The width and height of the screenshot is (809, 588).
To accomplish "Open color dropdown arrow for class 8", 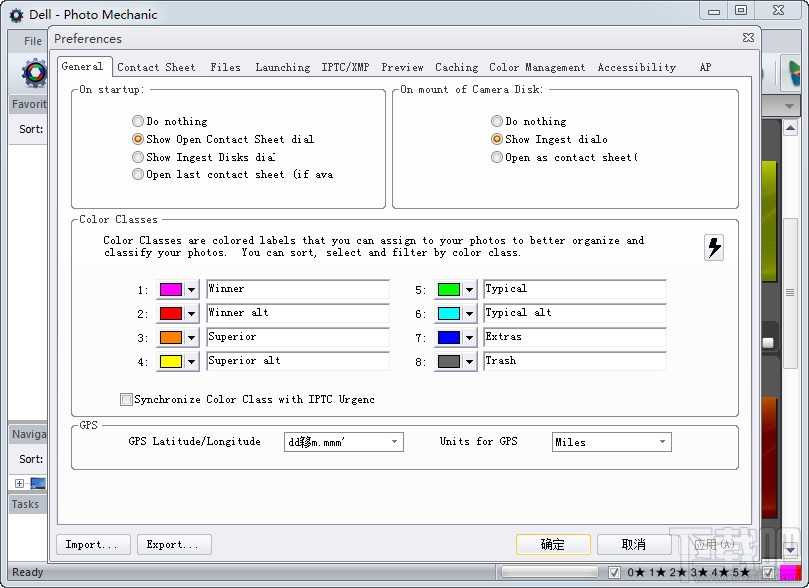I will click(x=469, y=362).
